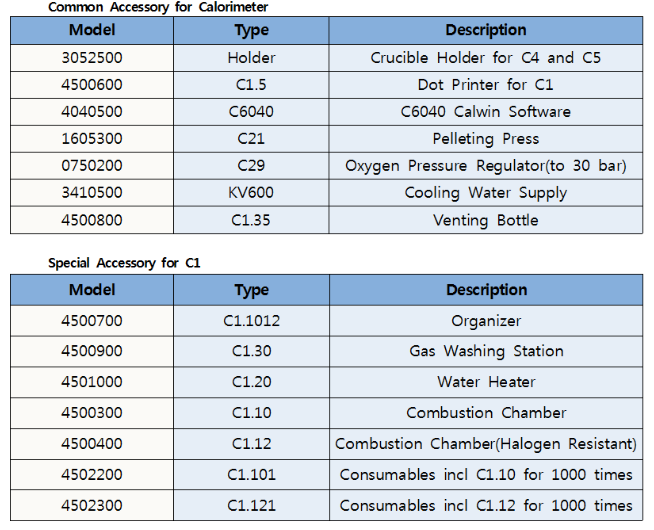Screen dimensions: 654x530
Task: Click Crucible Holder for C4 and C5
Action: [486, 57]
